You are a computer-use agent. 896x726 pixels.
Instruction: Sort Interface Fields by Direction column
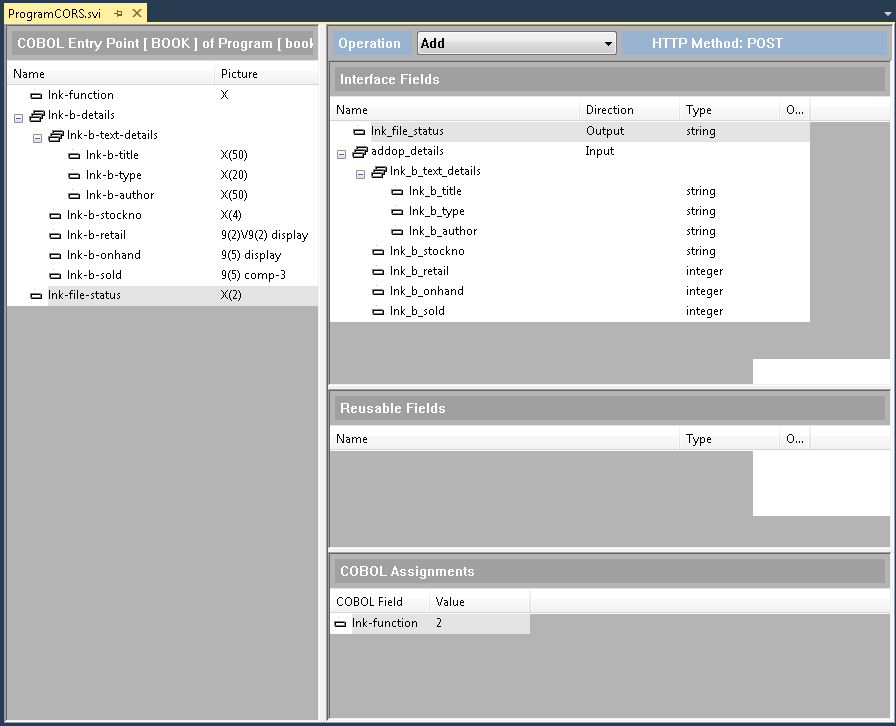point(629,110)
